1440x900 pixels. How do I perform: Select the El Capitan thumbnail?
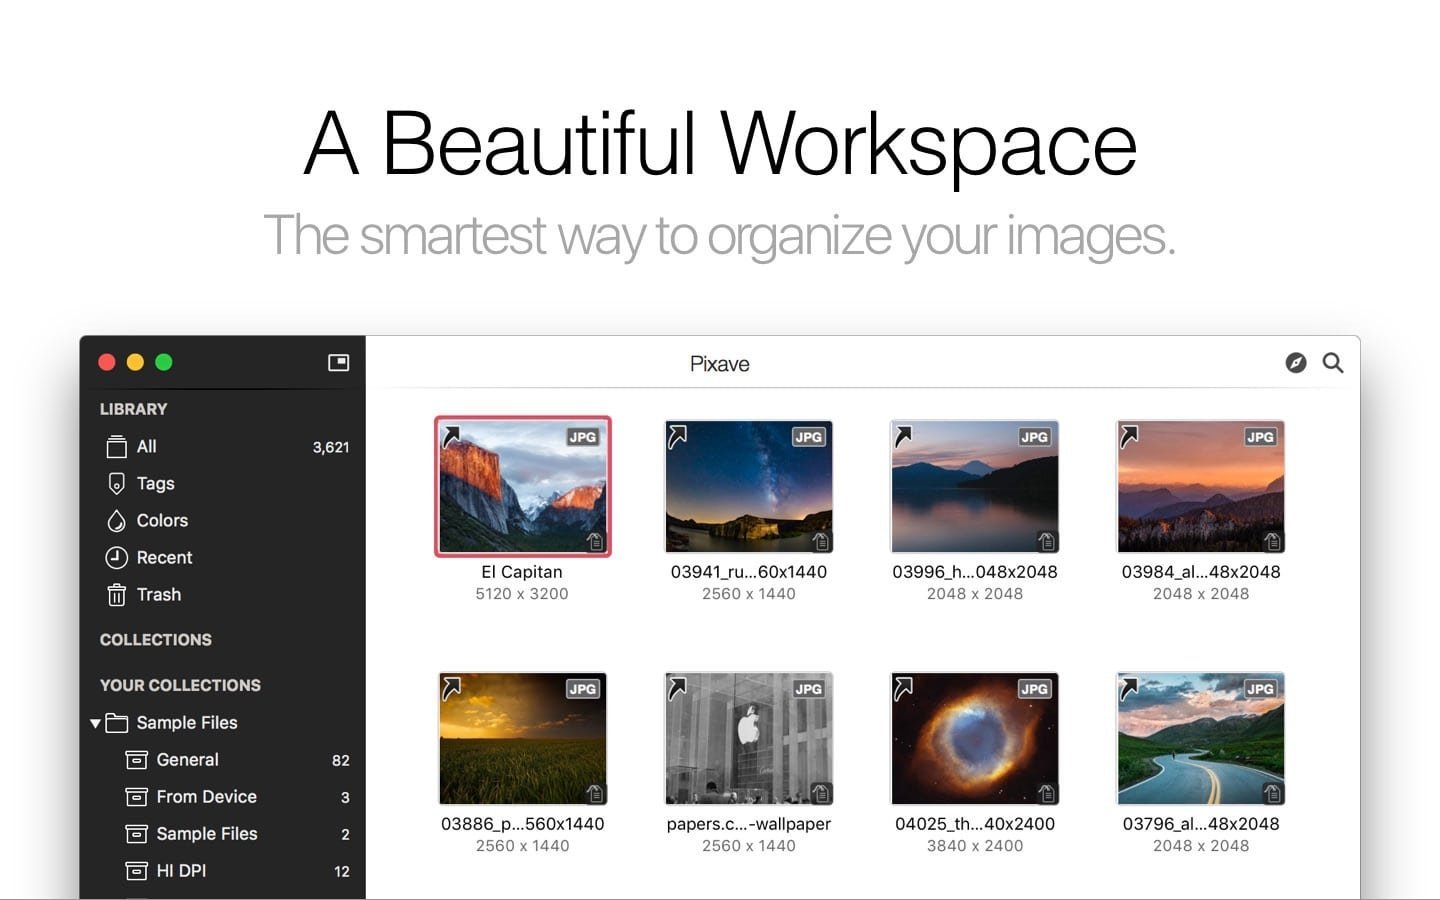pyautogui.click(x=522, y=487)
